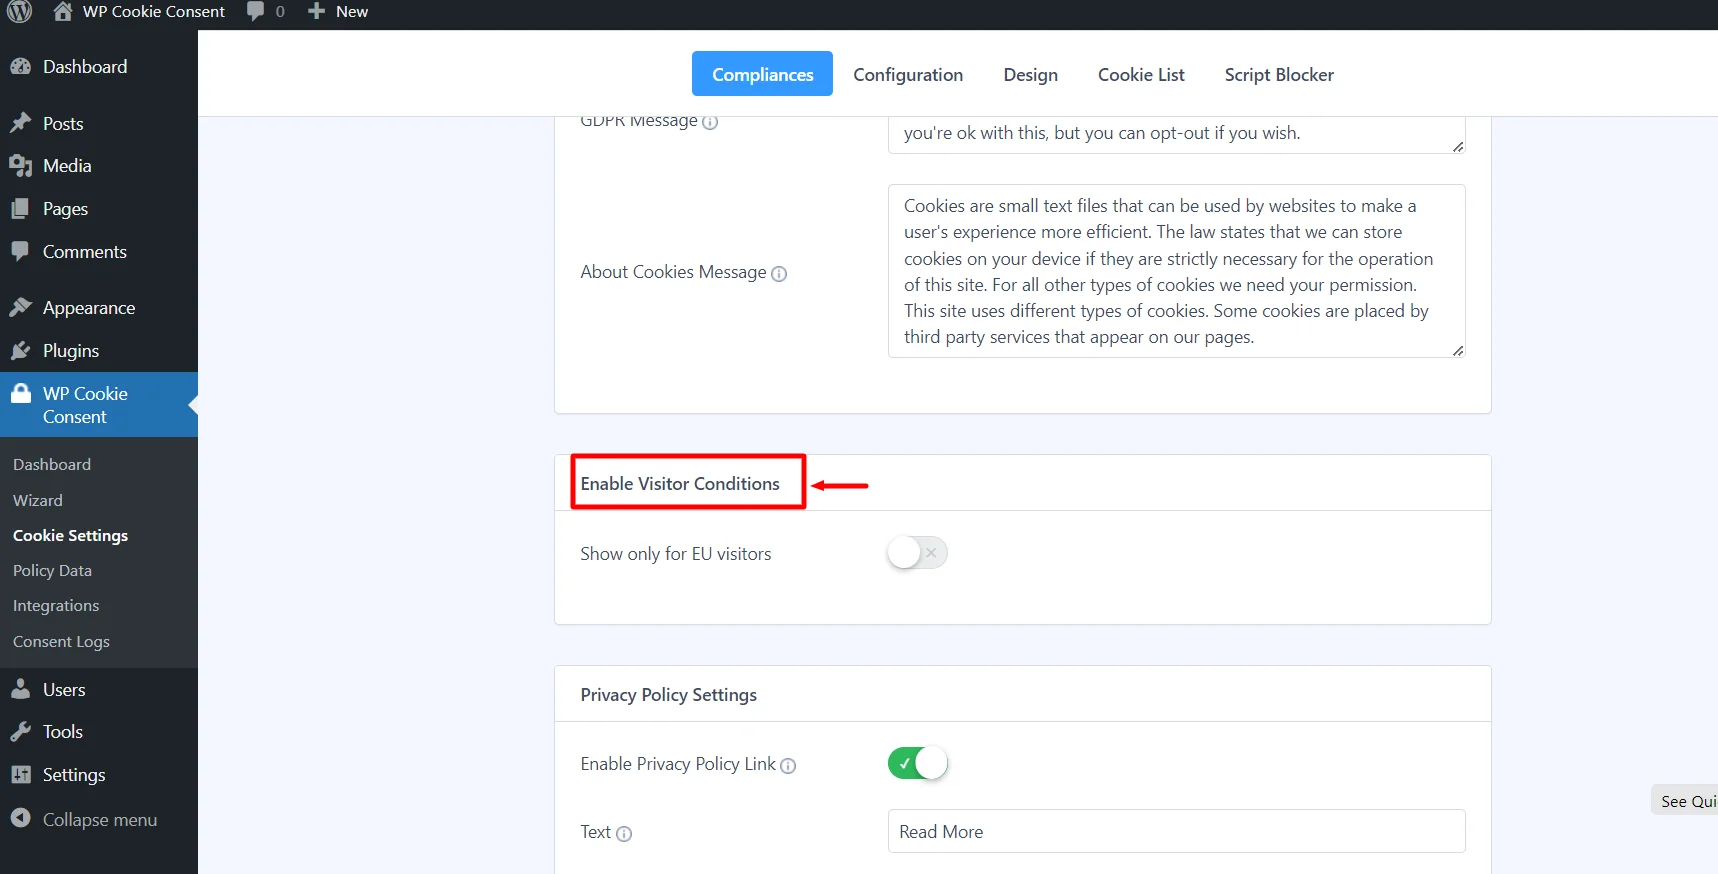Image resolution: width=1718 pixels, height=874 pixels.
Task: Open the Script Blocker tab
Action: [x=1279, y=75]
